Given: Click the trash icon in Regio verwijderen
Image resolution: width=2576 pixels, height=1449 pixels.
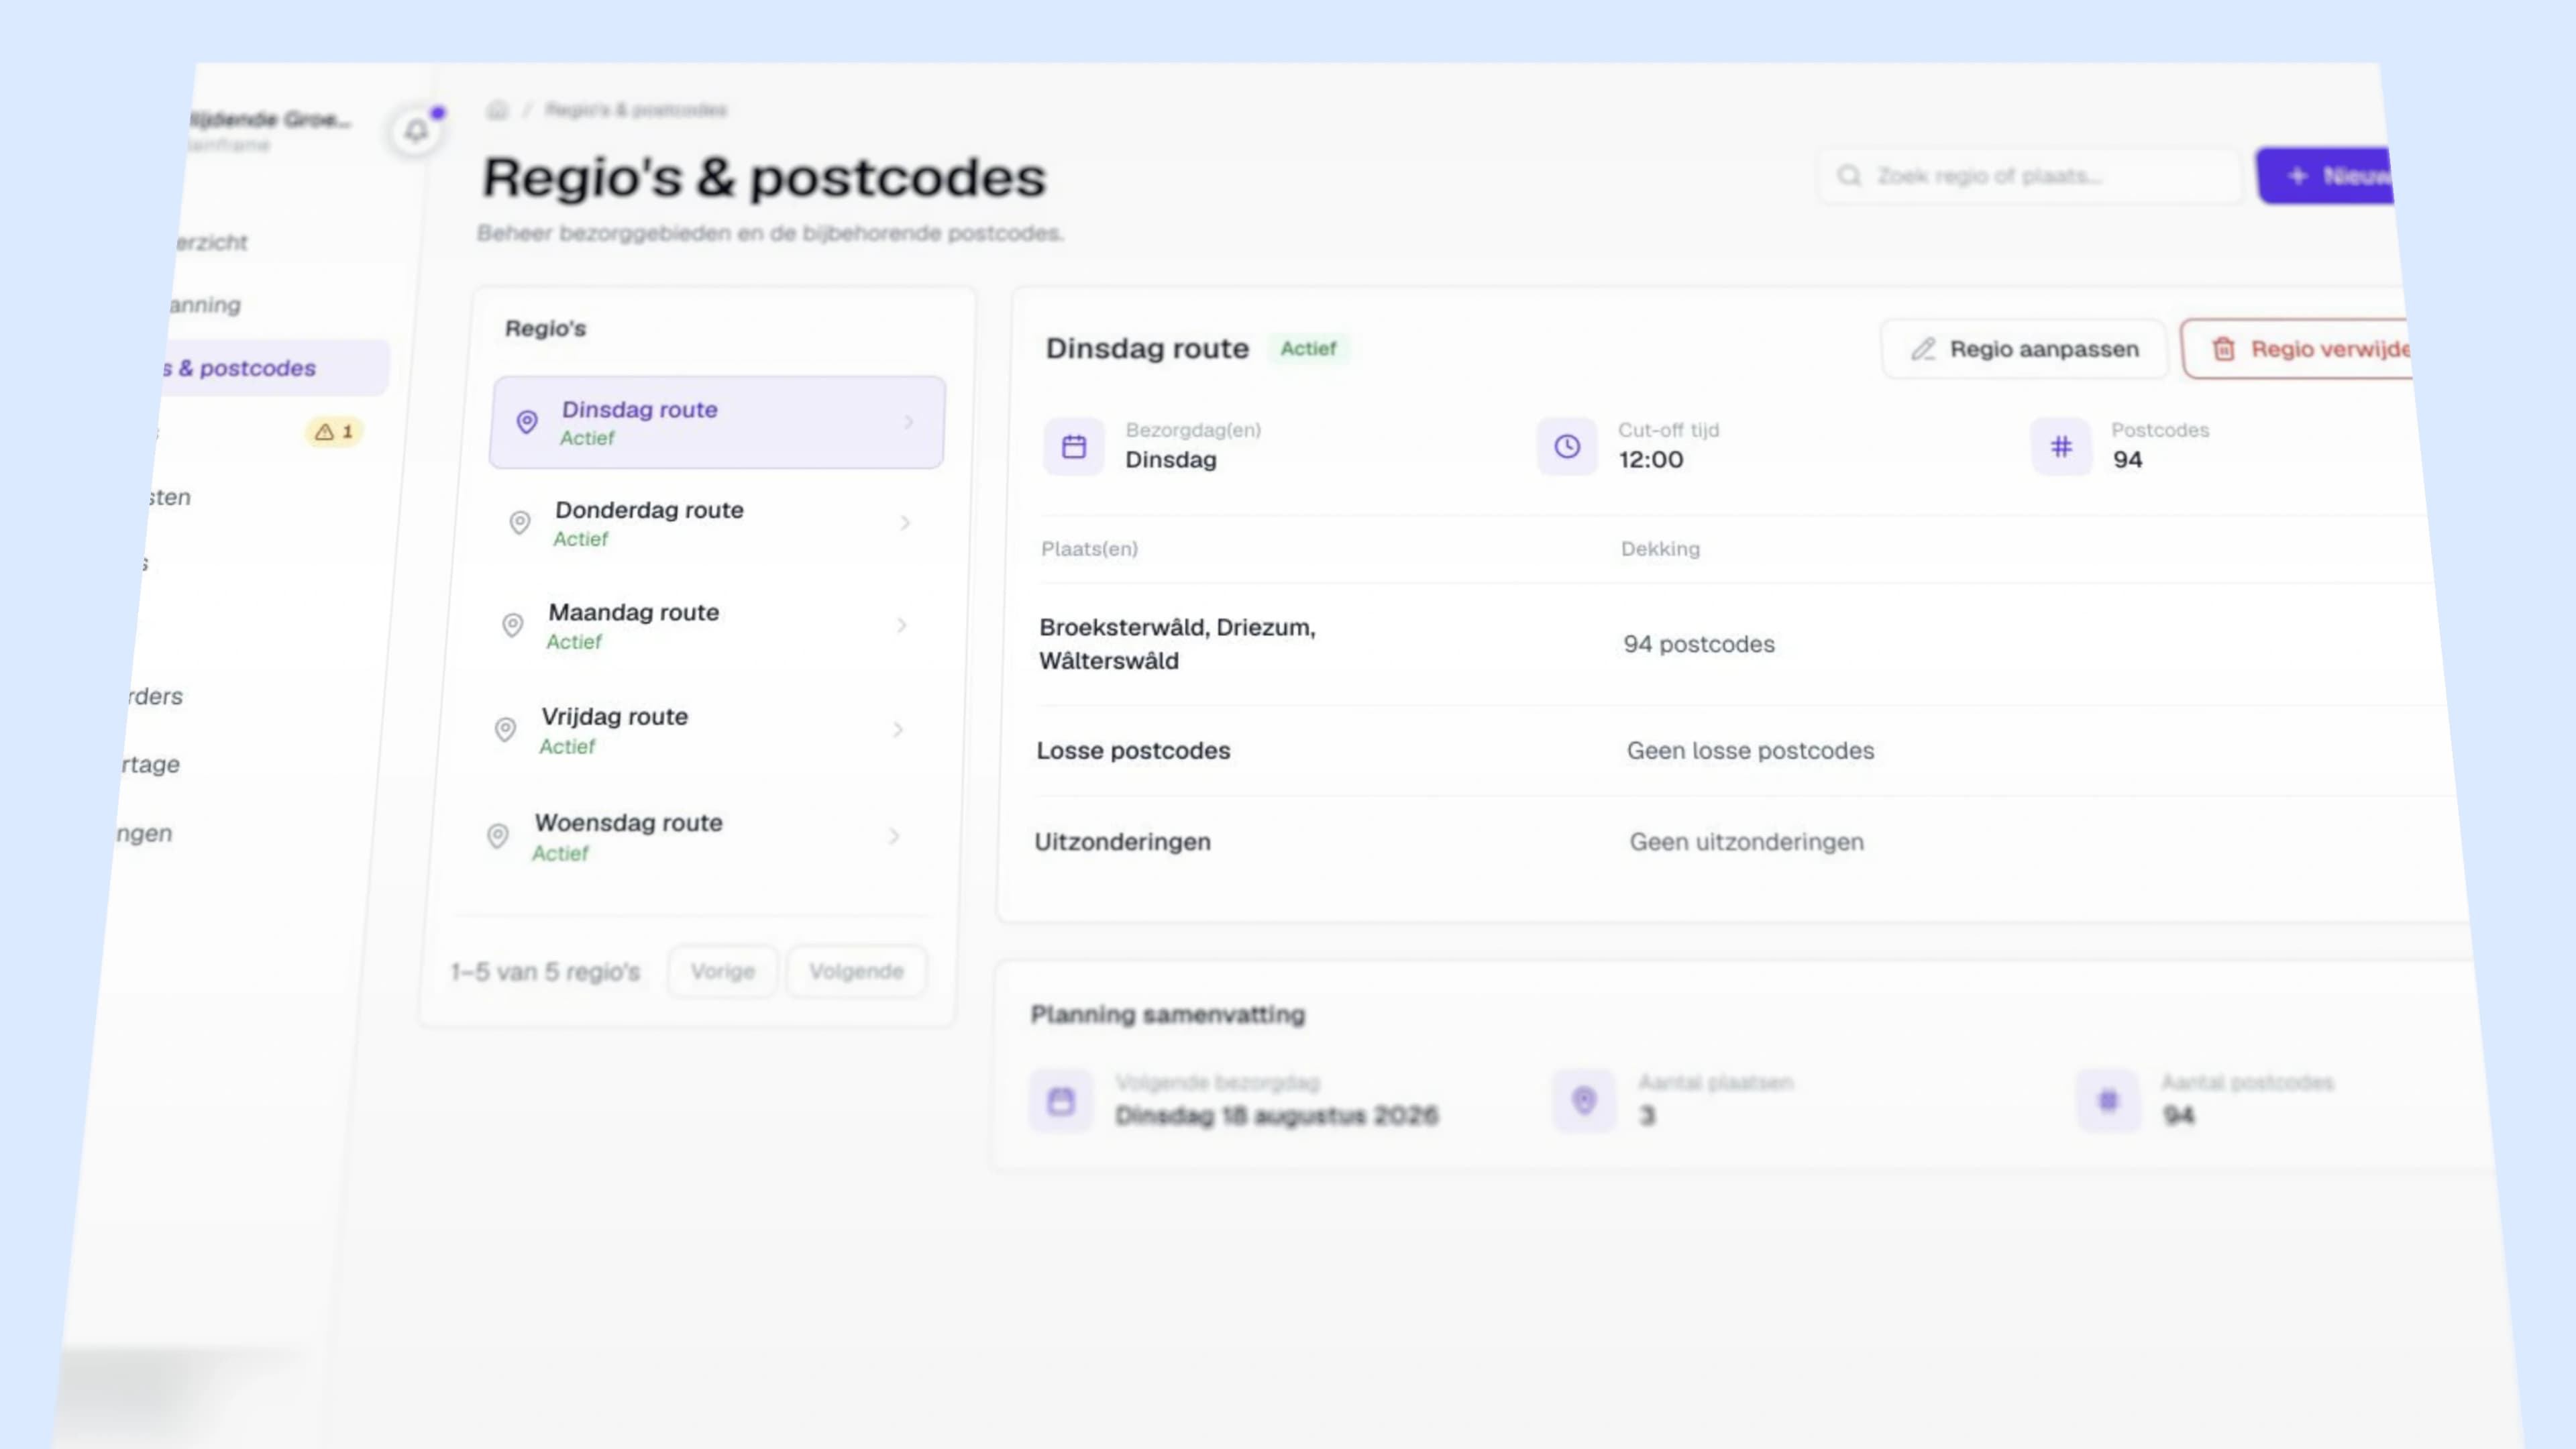Looking at the screenshot, I should point(2223,349).
